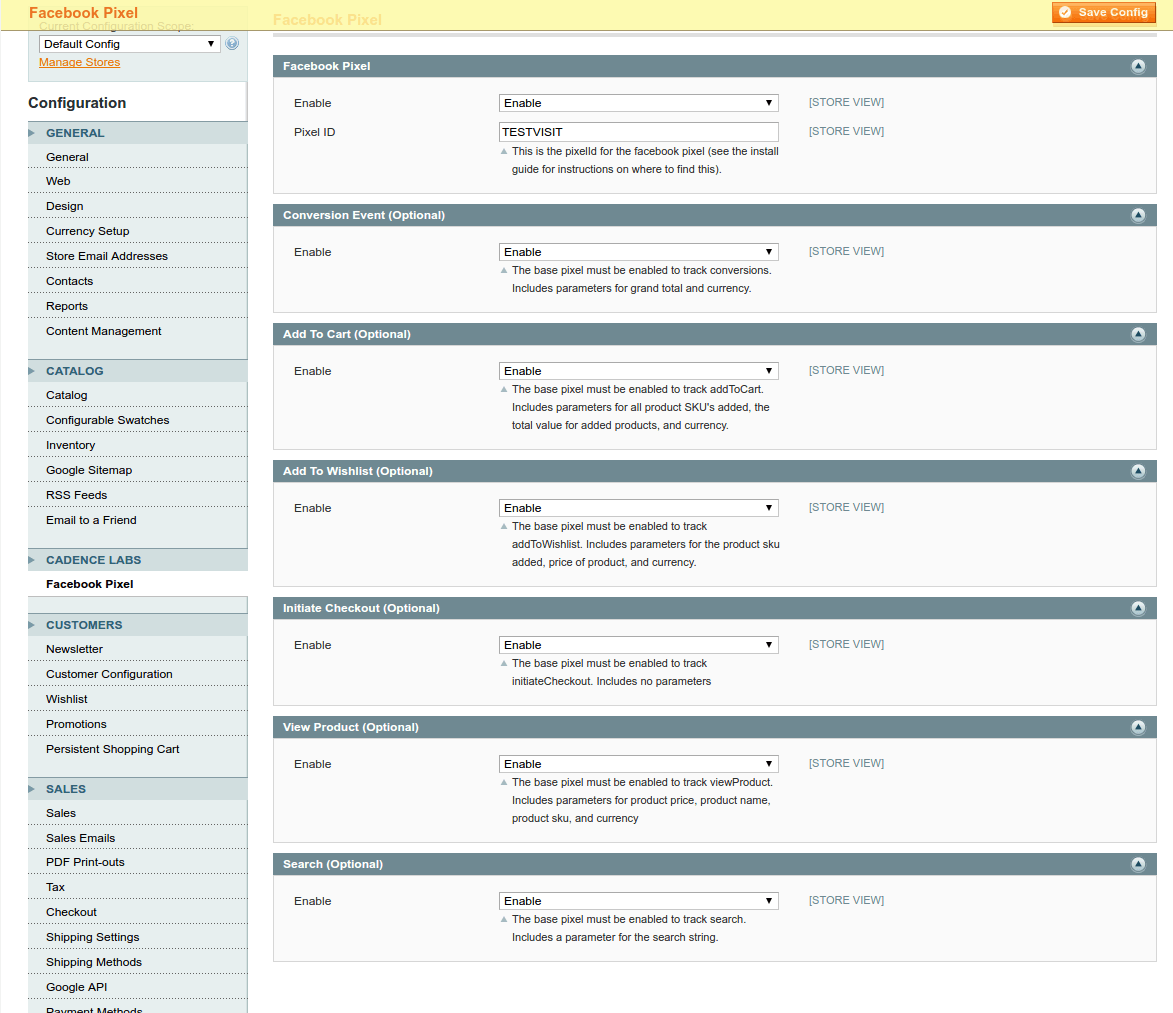Click the Configuration sidebar heading
1173x1013 pixels.
[x=77, y=102]
